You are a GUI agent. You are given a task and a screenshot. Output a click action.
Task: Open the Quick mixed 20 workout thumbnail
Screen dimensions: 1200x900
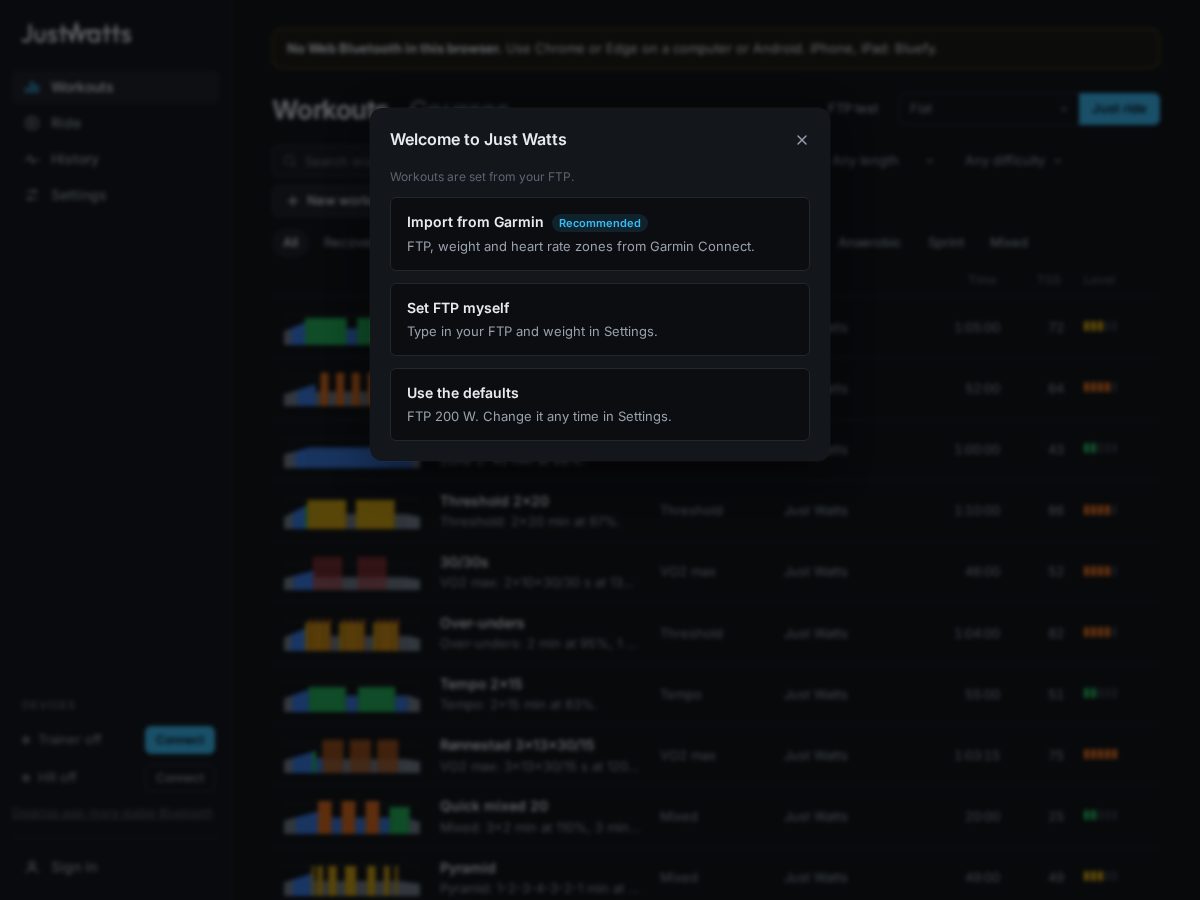click(x=352, y=818)
